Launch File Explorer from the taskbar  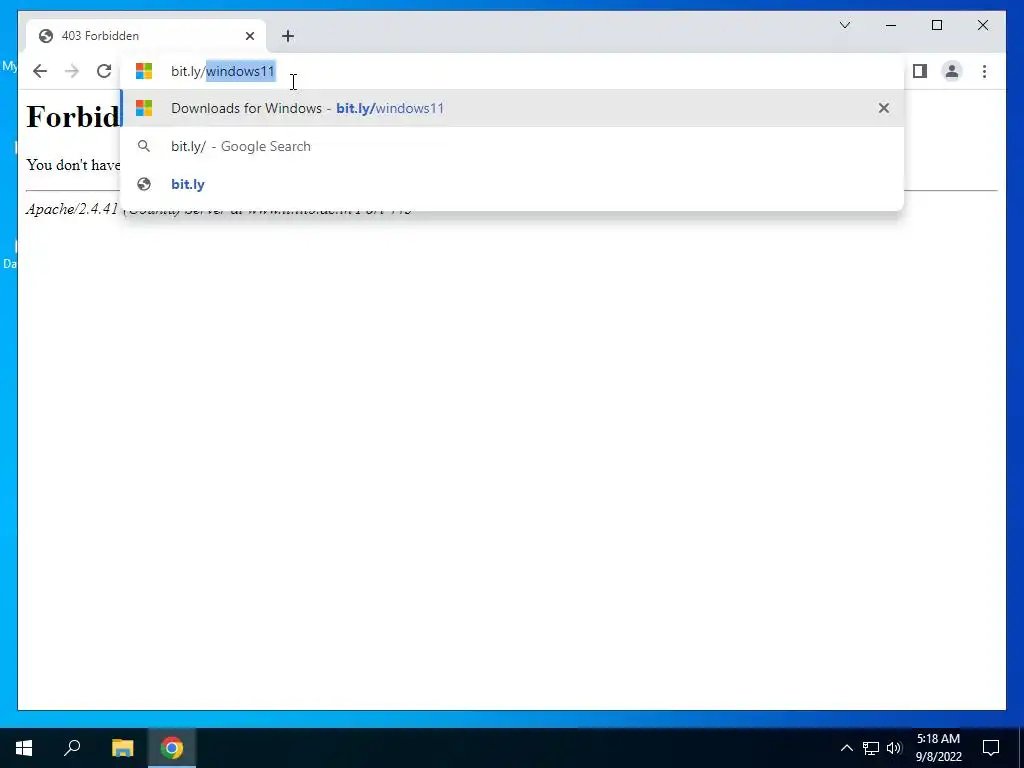coord(122,748)
